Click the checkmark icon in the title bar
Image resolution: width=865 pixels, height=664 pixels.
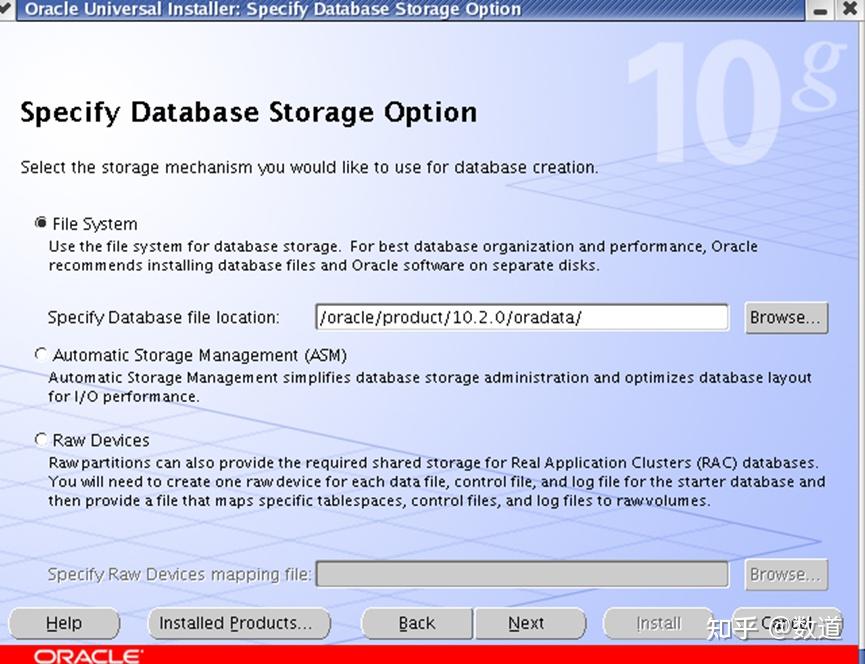coord(9,9)
